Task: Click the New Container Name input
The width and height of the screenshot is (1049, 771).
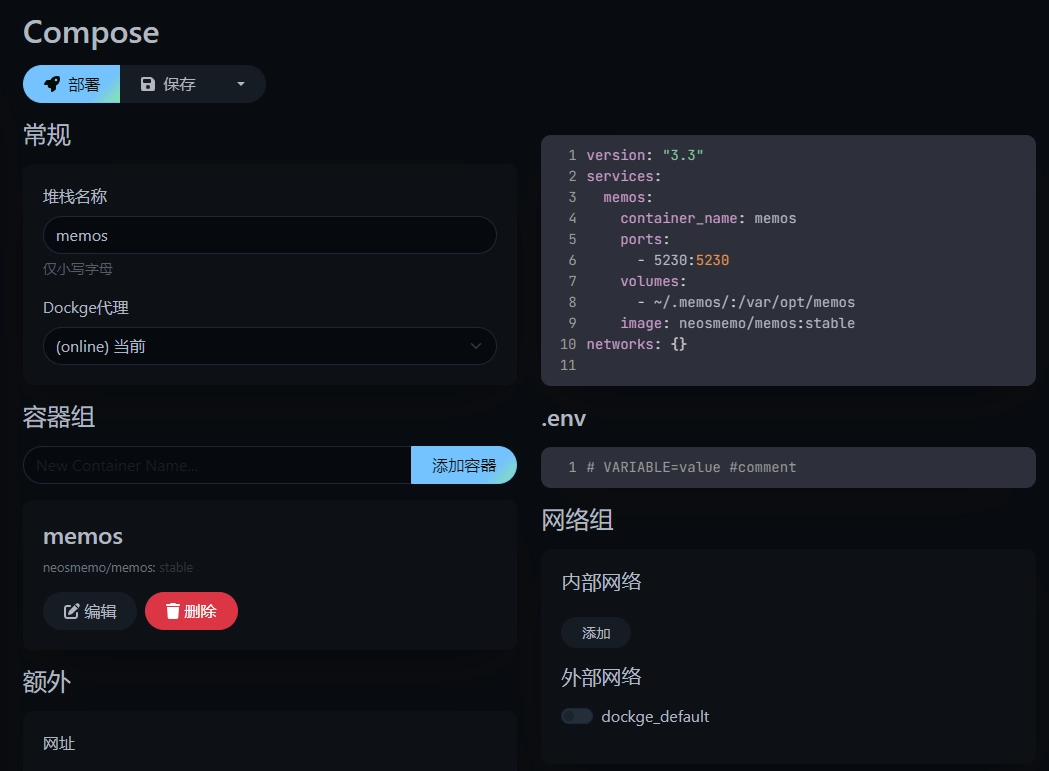Action: (217, 465)
